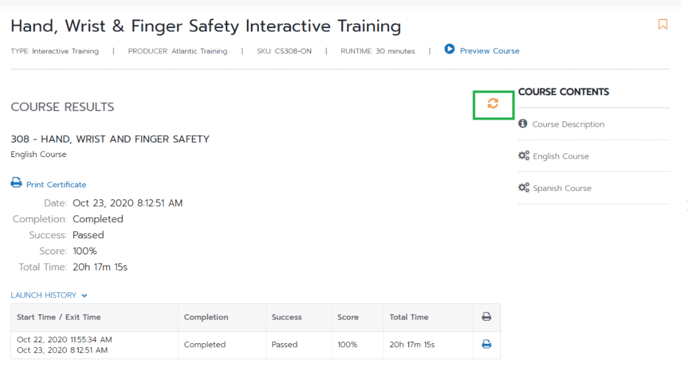Print the Oct 22 launch row record
Image resolution: width=688 pixels, height=381 pixels.
pos(486,344)
